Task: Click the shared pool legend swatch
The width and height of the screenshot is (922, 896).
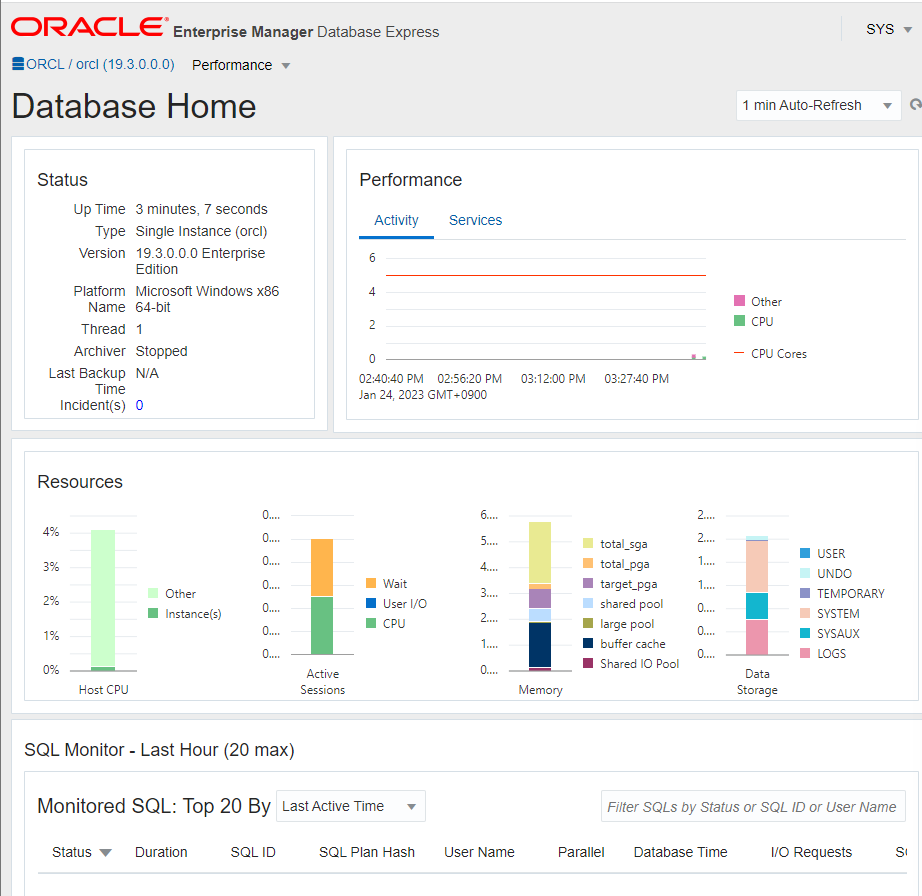Action: click(x=588, y=603)
